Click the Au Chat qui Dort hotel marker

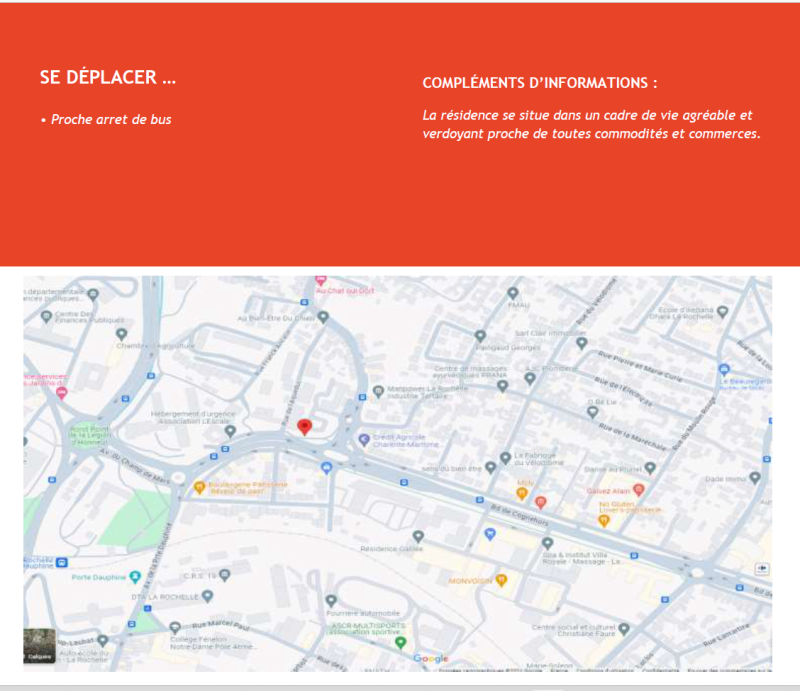pyautogui.click(x=320, y=281)
